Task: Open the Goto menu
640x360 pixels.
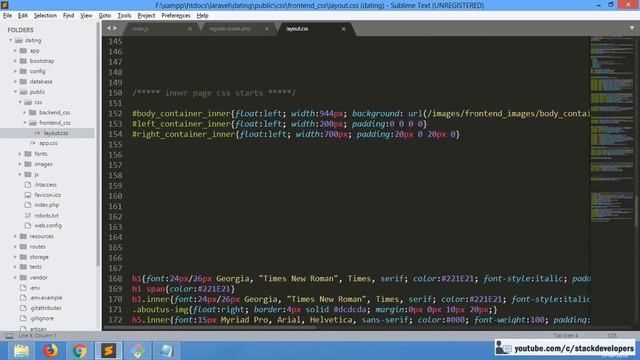Action: 105,16
